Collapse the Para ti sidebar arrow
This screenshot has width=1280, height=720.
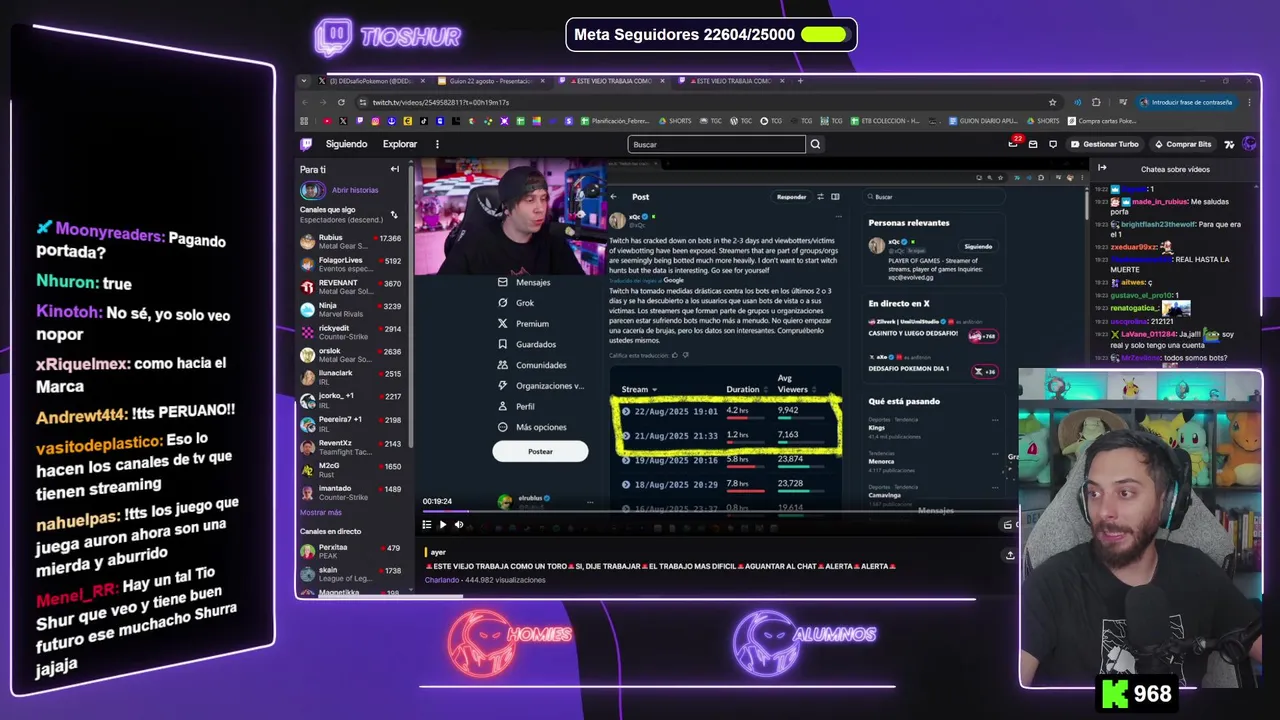394,169
